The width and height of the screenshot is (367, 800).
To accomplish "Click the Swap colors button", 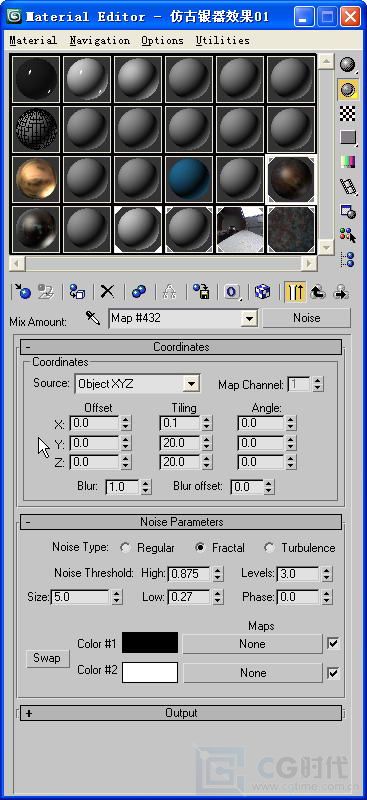I will tap(47, 658).
